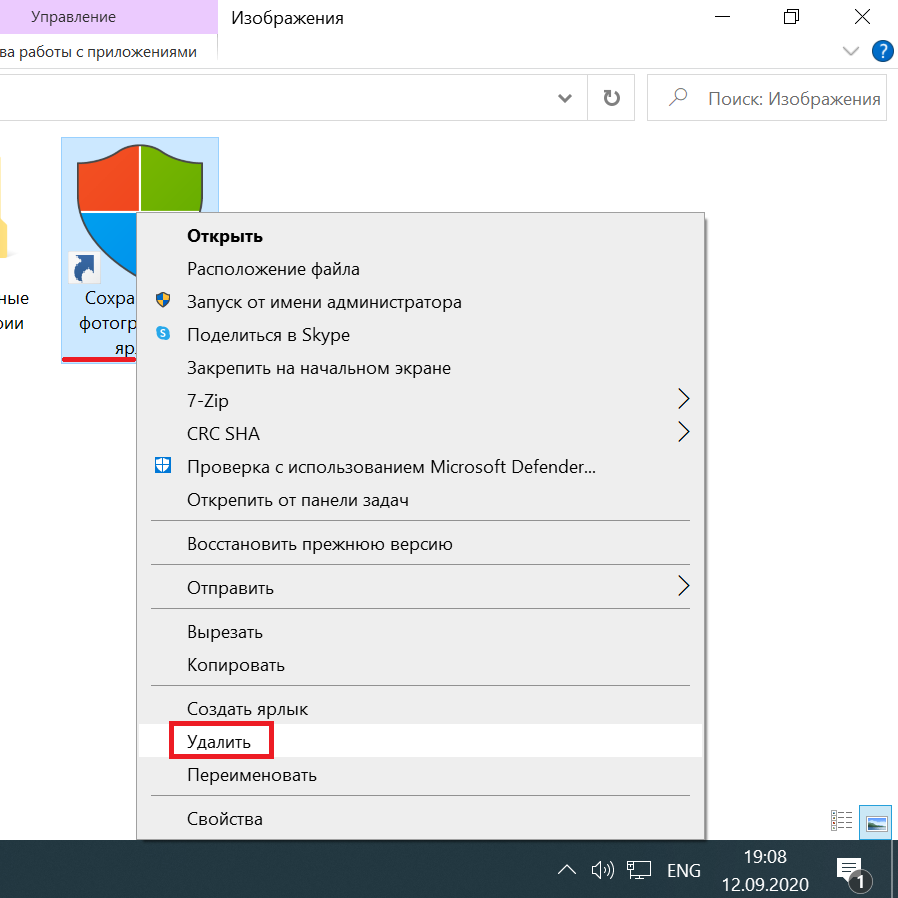
Task: Select Закрепить на начальном экране
Action: [420, 368]
